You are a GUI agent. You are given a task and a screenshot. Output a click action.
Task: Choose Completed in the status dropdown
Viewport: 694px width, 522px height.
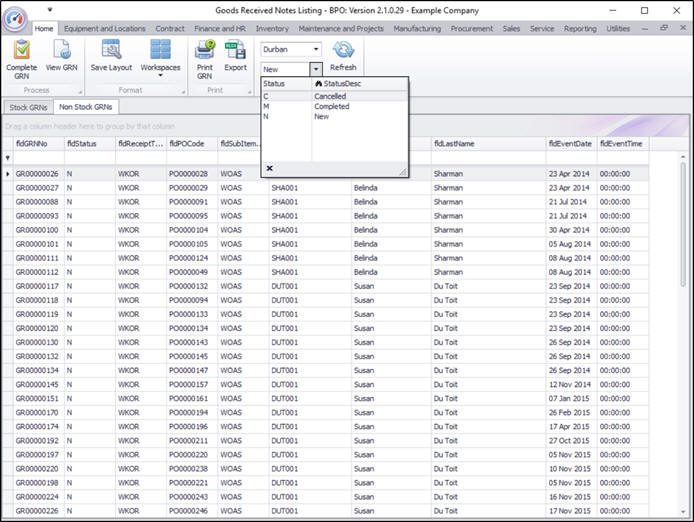point(331,106)
